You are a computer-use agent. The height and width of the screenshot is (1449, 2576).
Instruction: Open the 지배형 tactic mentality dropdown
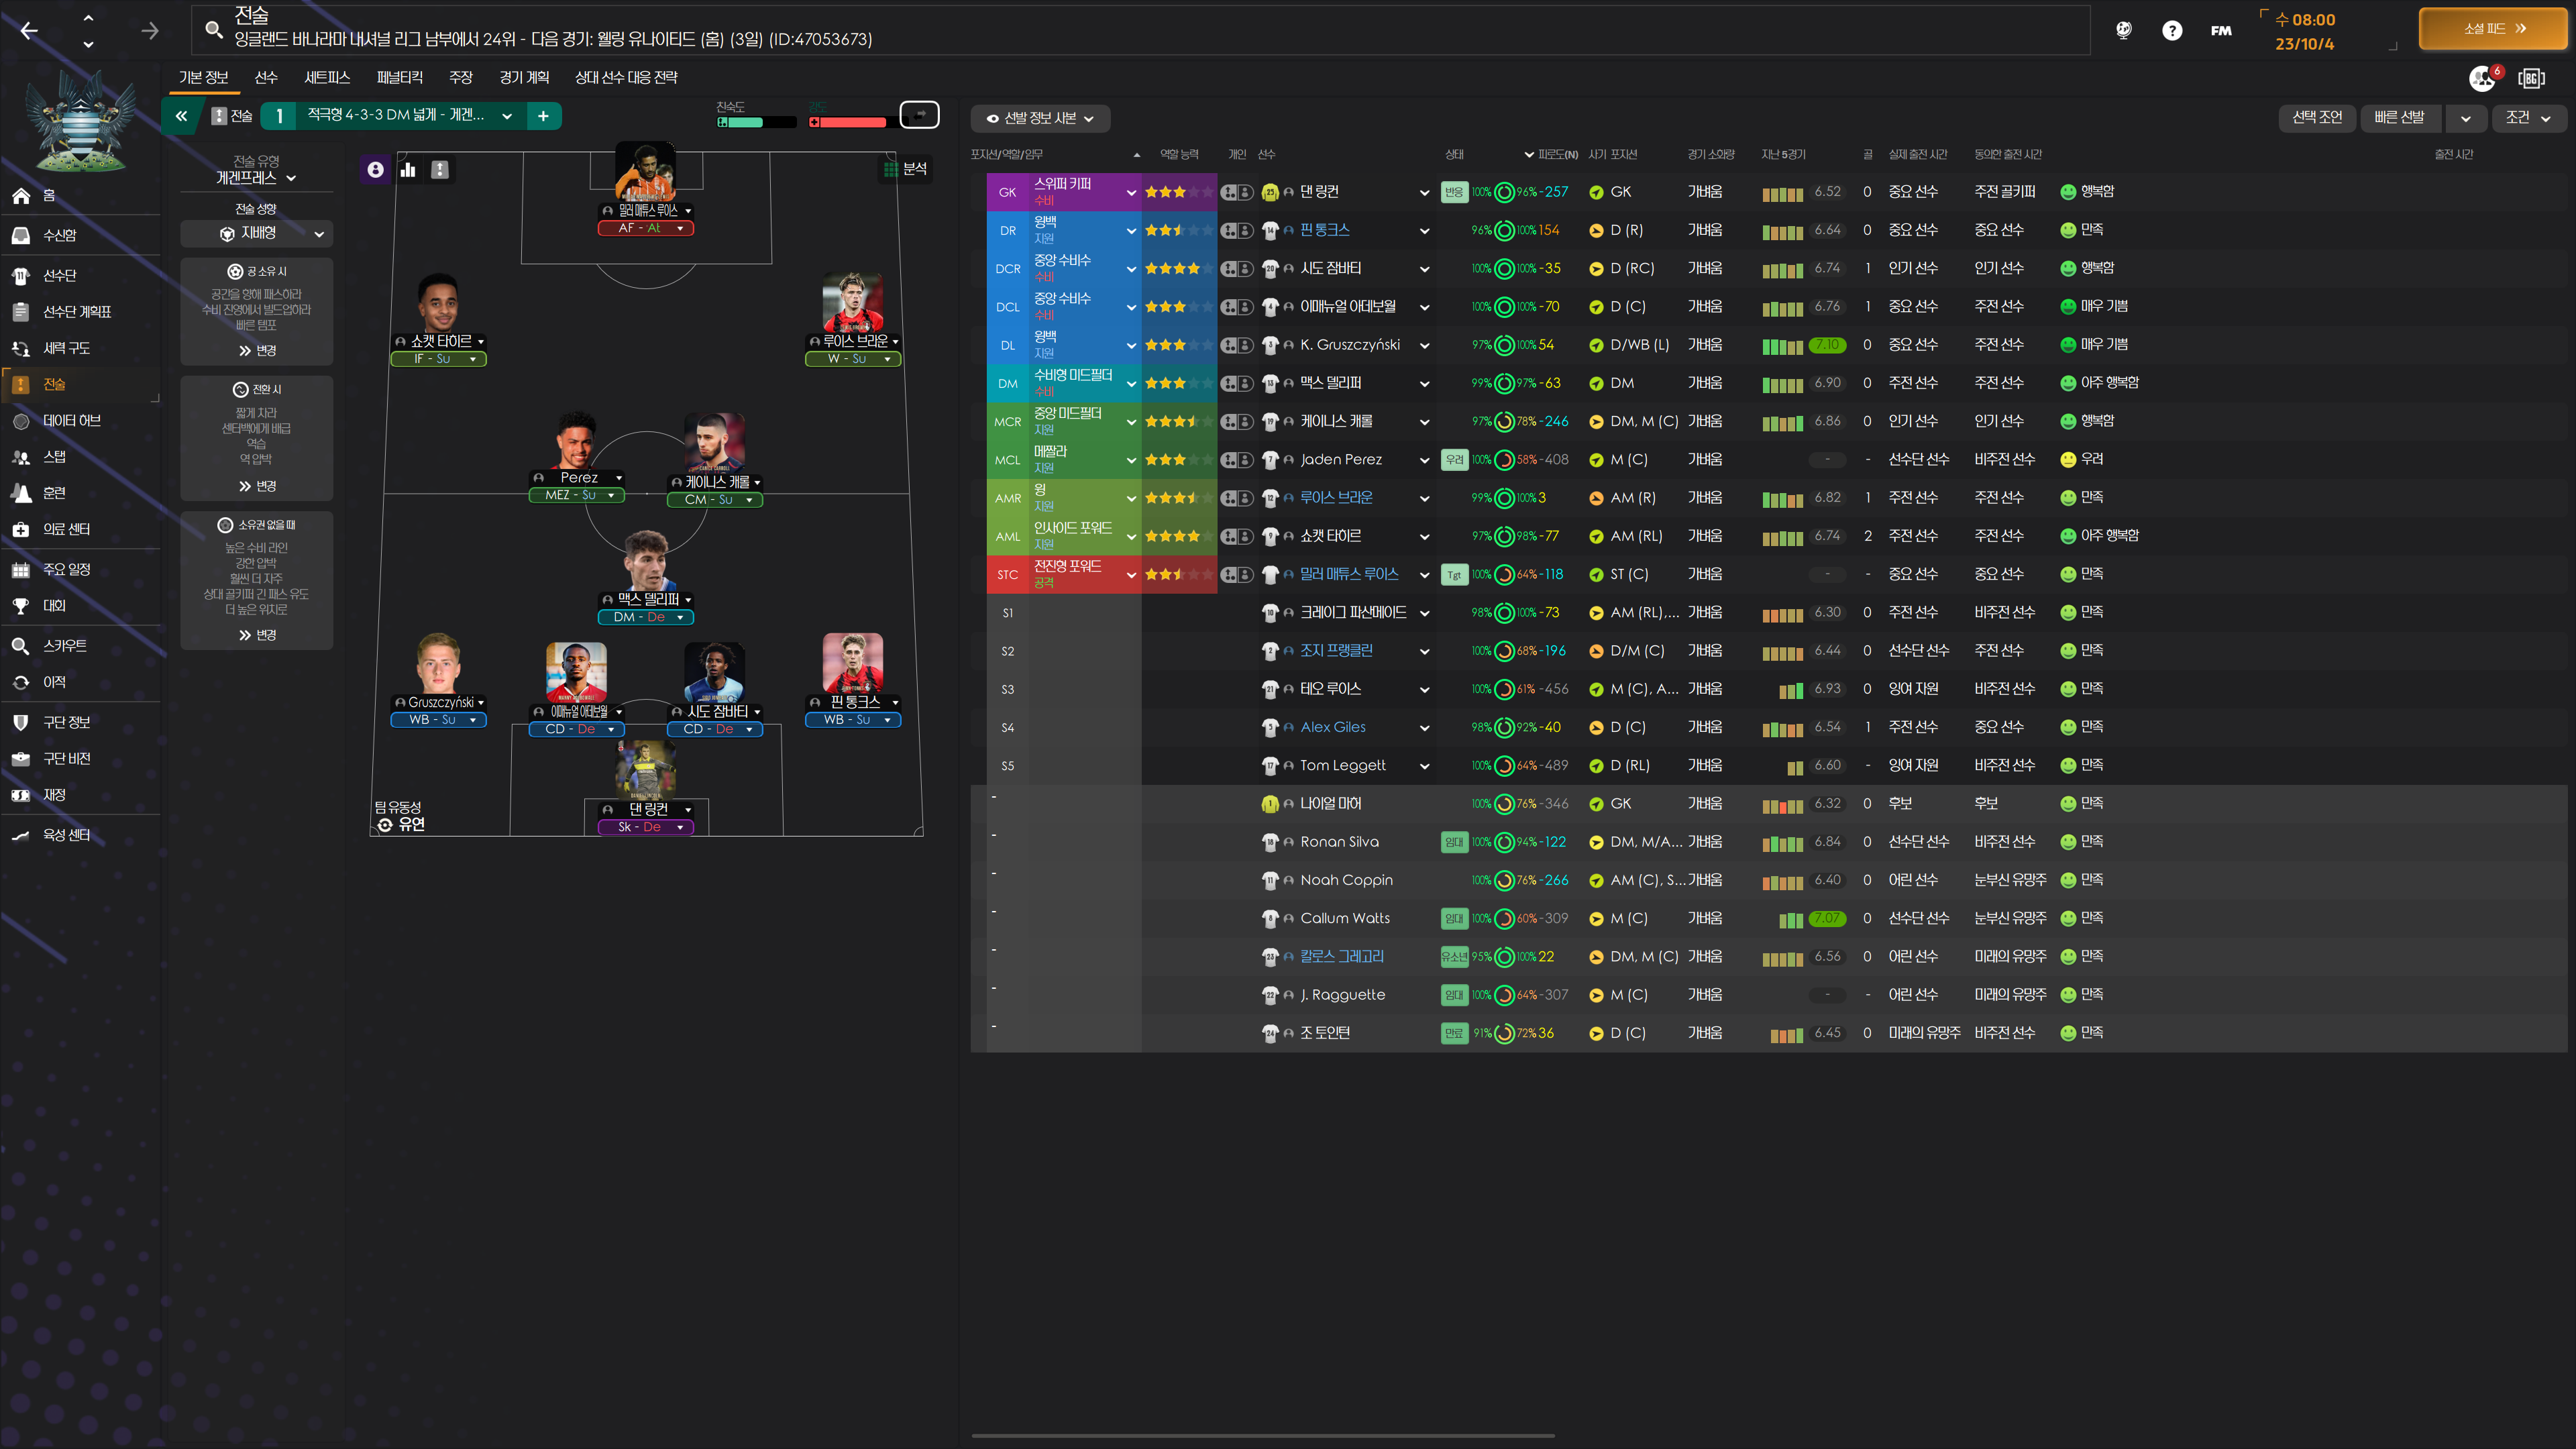click(257, 233)
